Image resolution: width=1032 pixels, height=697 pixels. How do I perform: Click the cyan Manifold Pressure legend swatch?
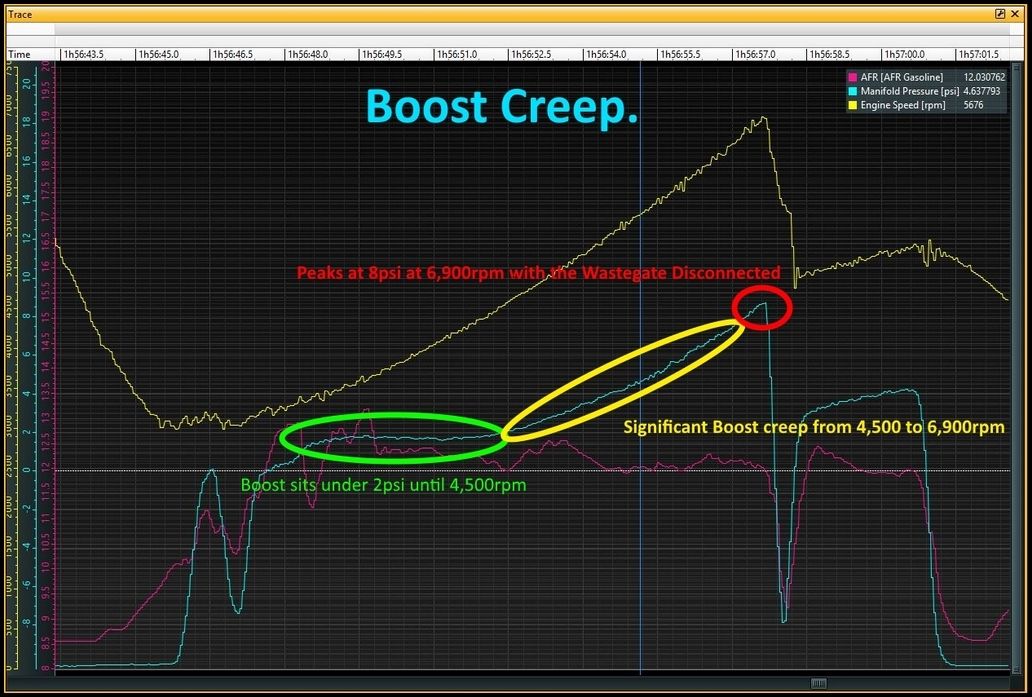tap(852, 91)
